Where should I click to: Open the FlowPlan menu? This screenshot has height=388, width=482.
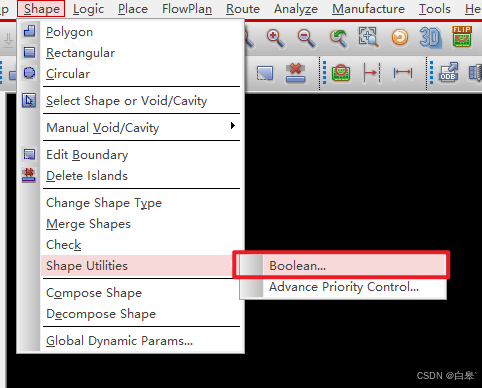click(187, 9)
